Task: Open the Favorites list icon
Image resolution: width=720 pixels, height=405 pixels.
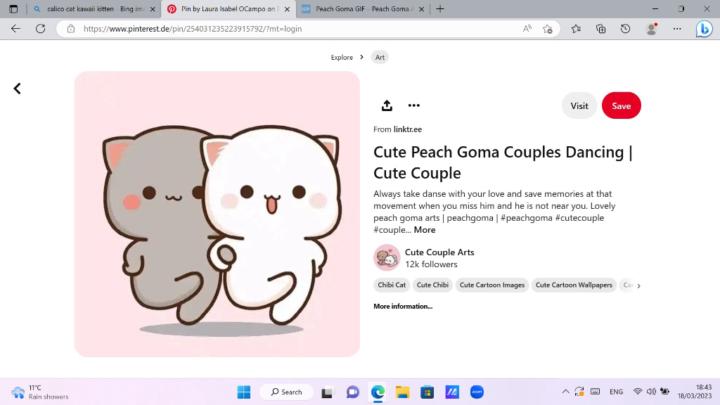Action: pyautogui.click(x=576, y=29)
